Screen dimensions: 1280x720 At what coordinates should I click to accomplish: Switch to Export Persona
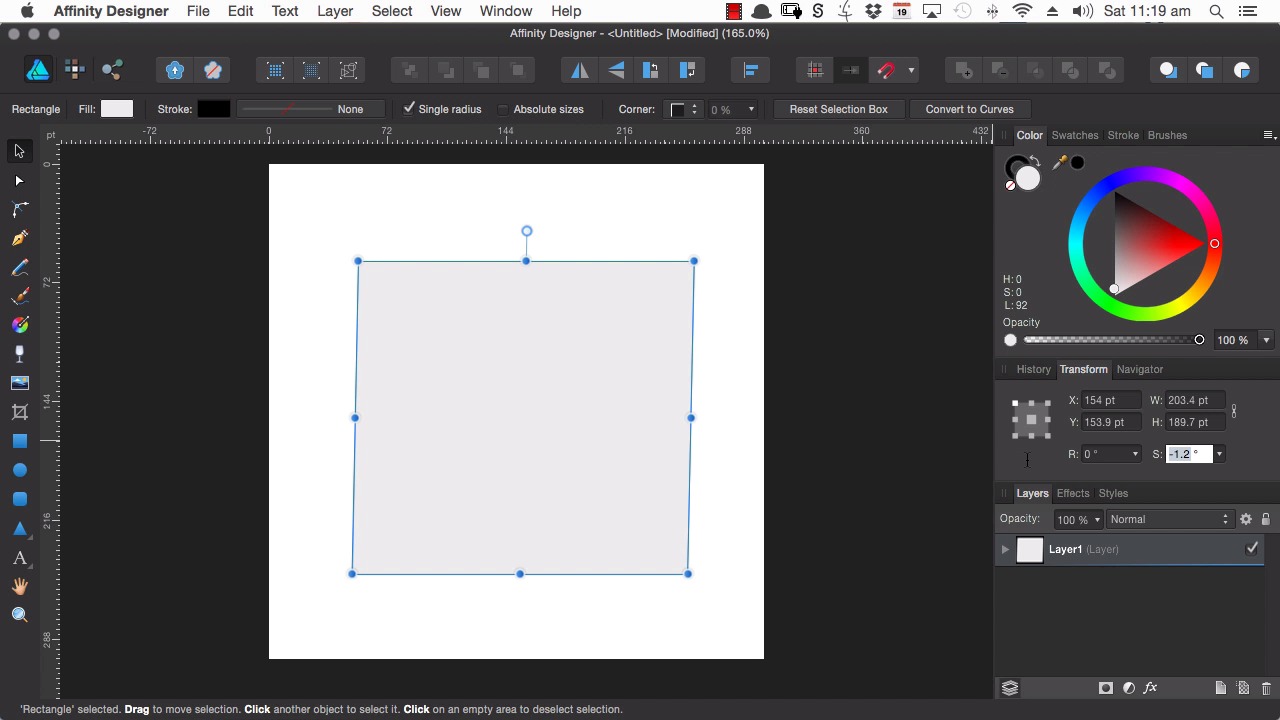click(x=112, y=70)
